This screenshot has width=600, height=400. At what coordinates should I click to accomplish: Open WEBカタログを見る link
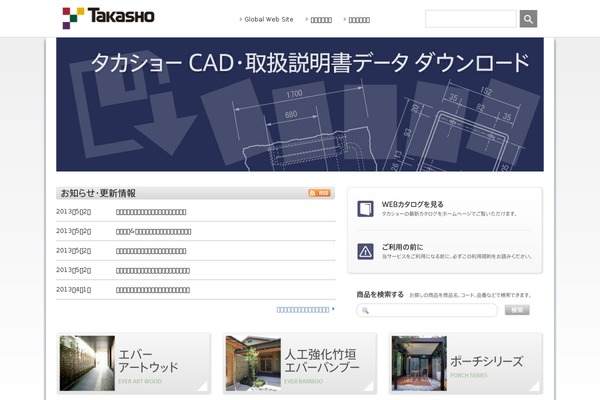point(412,204)
